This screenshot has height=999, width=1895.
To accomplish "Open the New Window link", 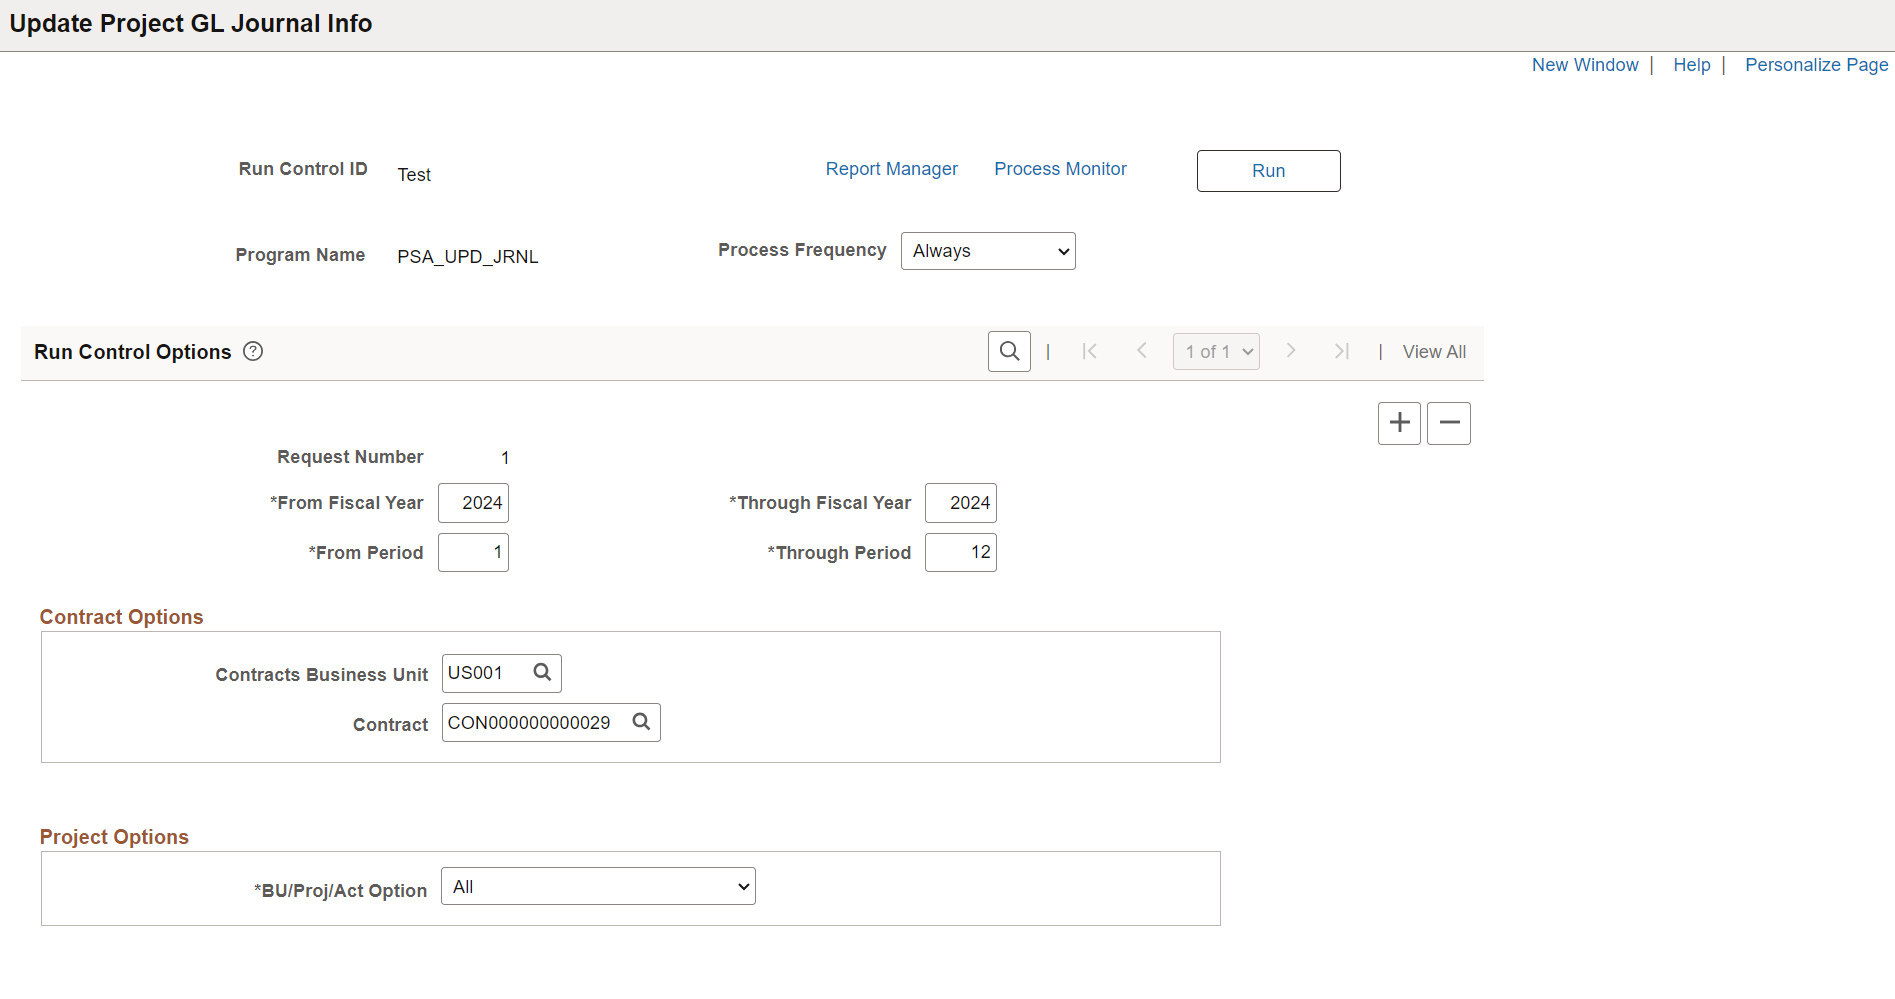I will pos(1585,65).
